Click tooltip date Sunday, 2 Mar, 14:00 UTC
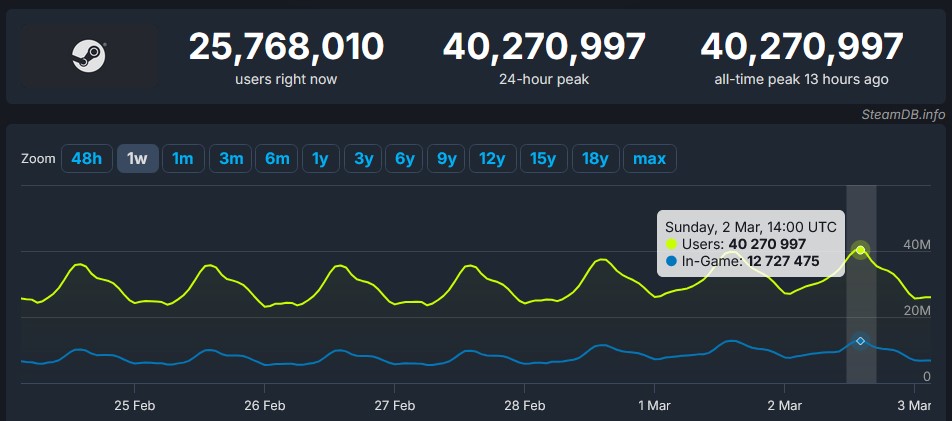This screenshot has width=952, height=421. coord(750,227)
